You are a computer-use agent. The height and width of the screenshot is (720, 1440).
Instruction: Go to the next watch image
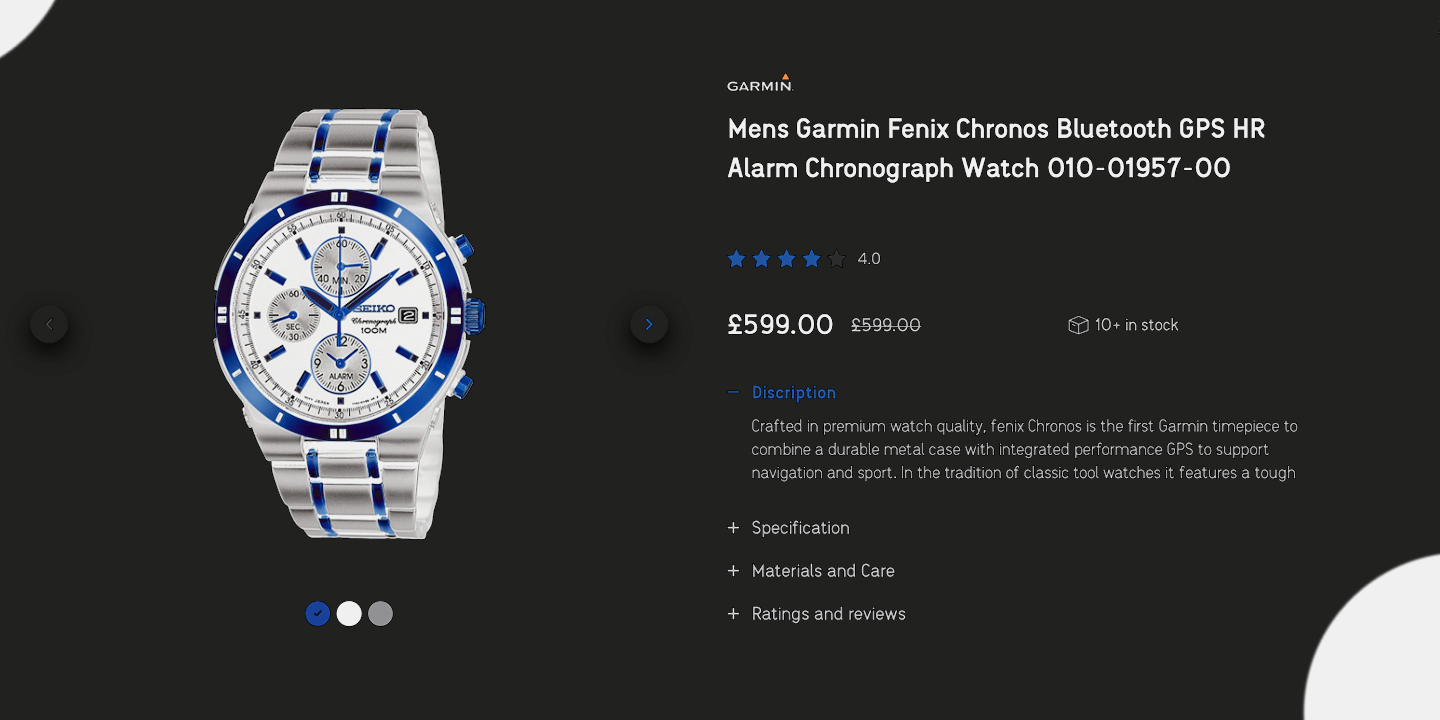(649, 324)
